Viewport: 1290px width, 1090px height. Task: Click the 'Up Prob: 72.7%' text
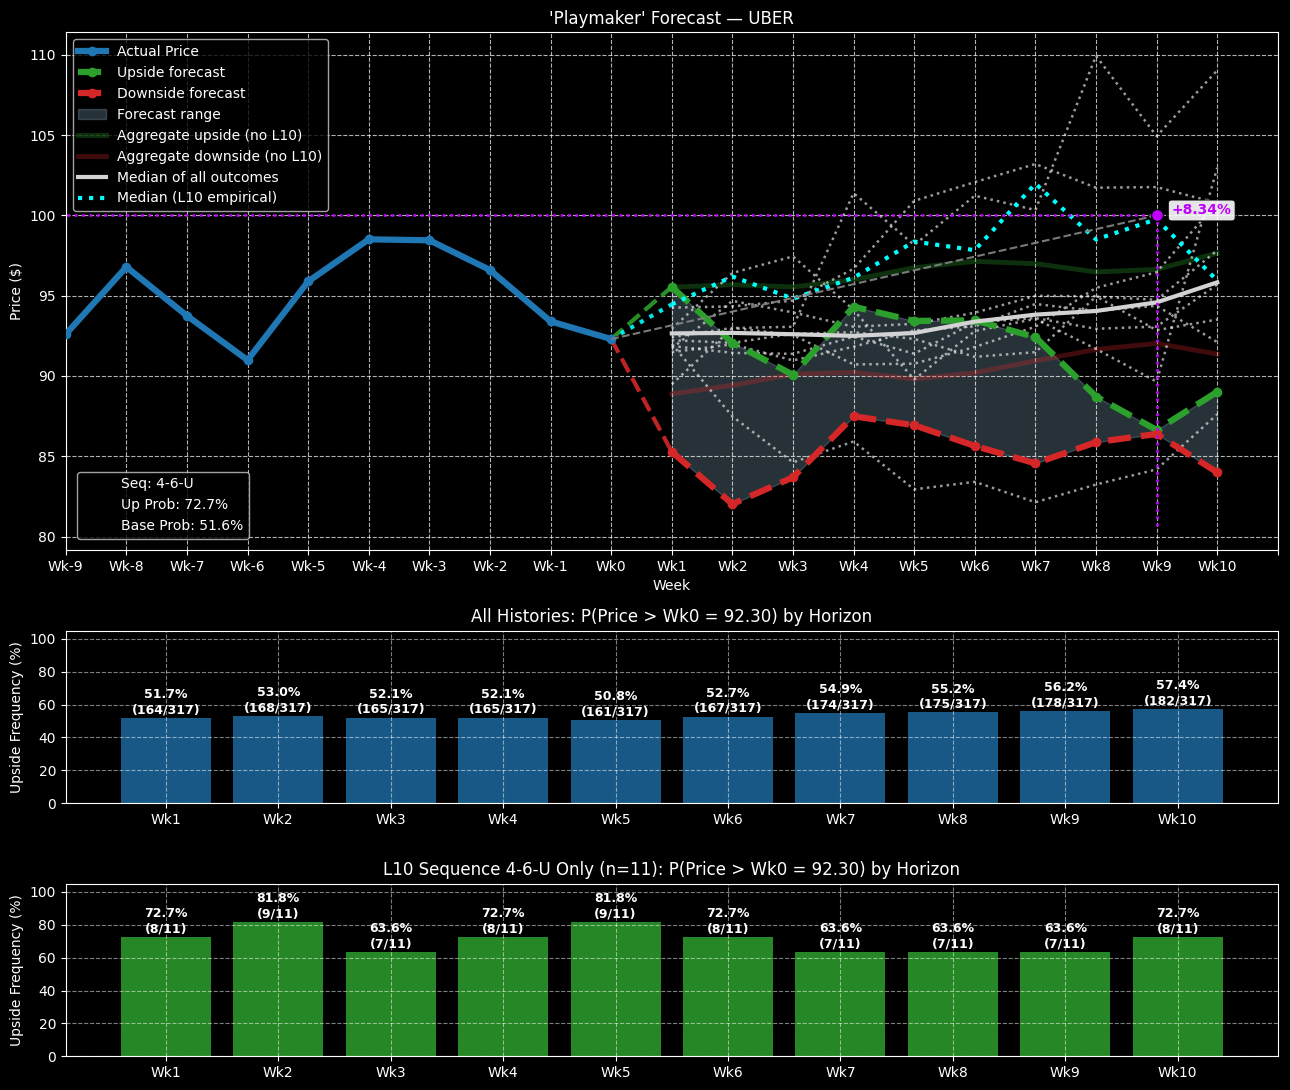tap(174, 505)
